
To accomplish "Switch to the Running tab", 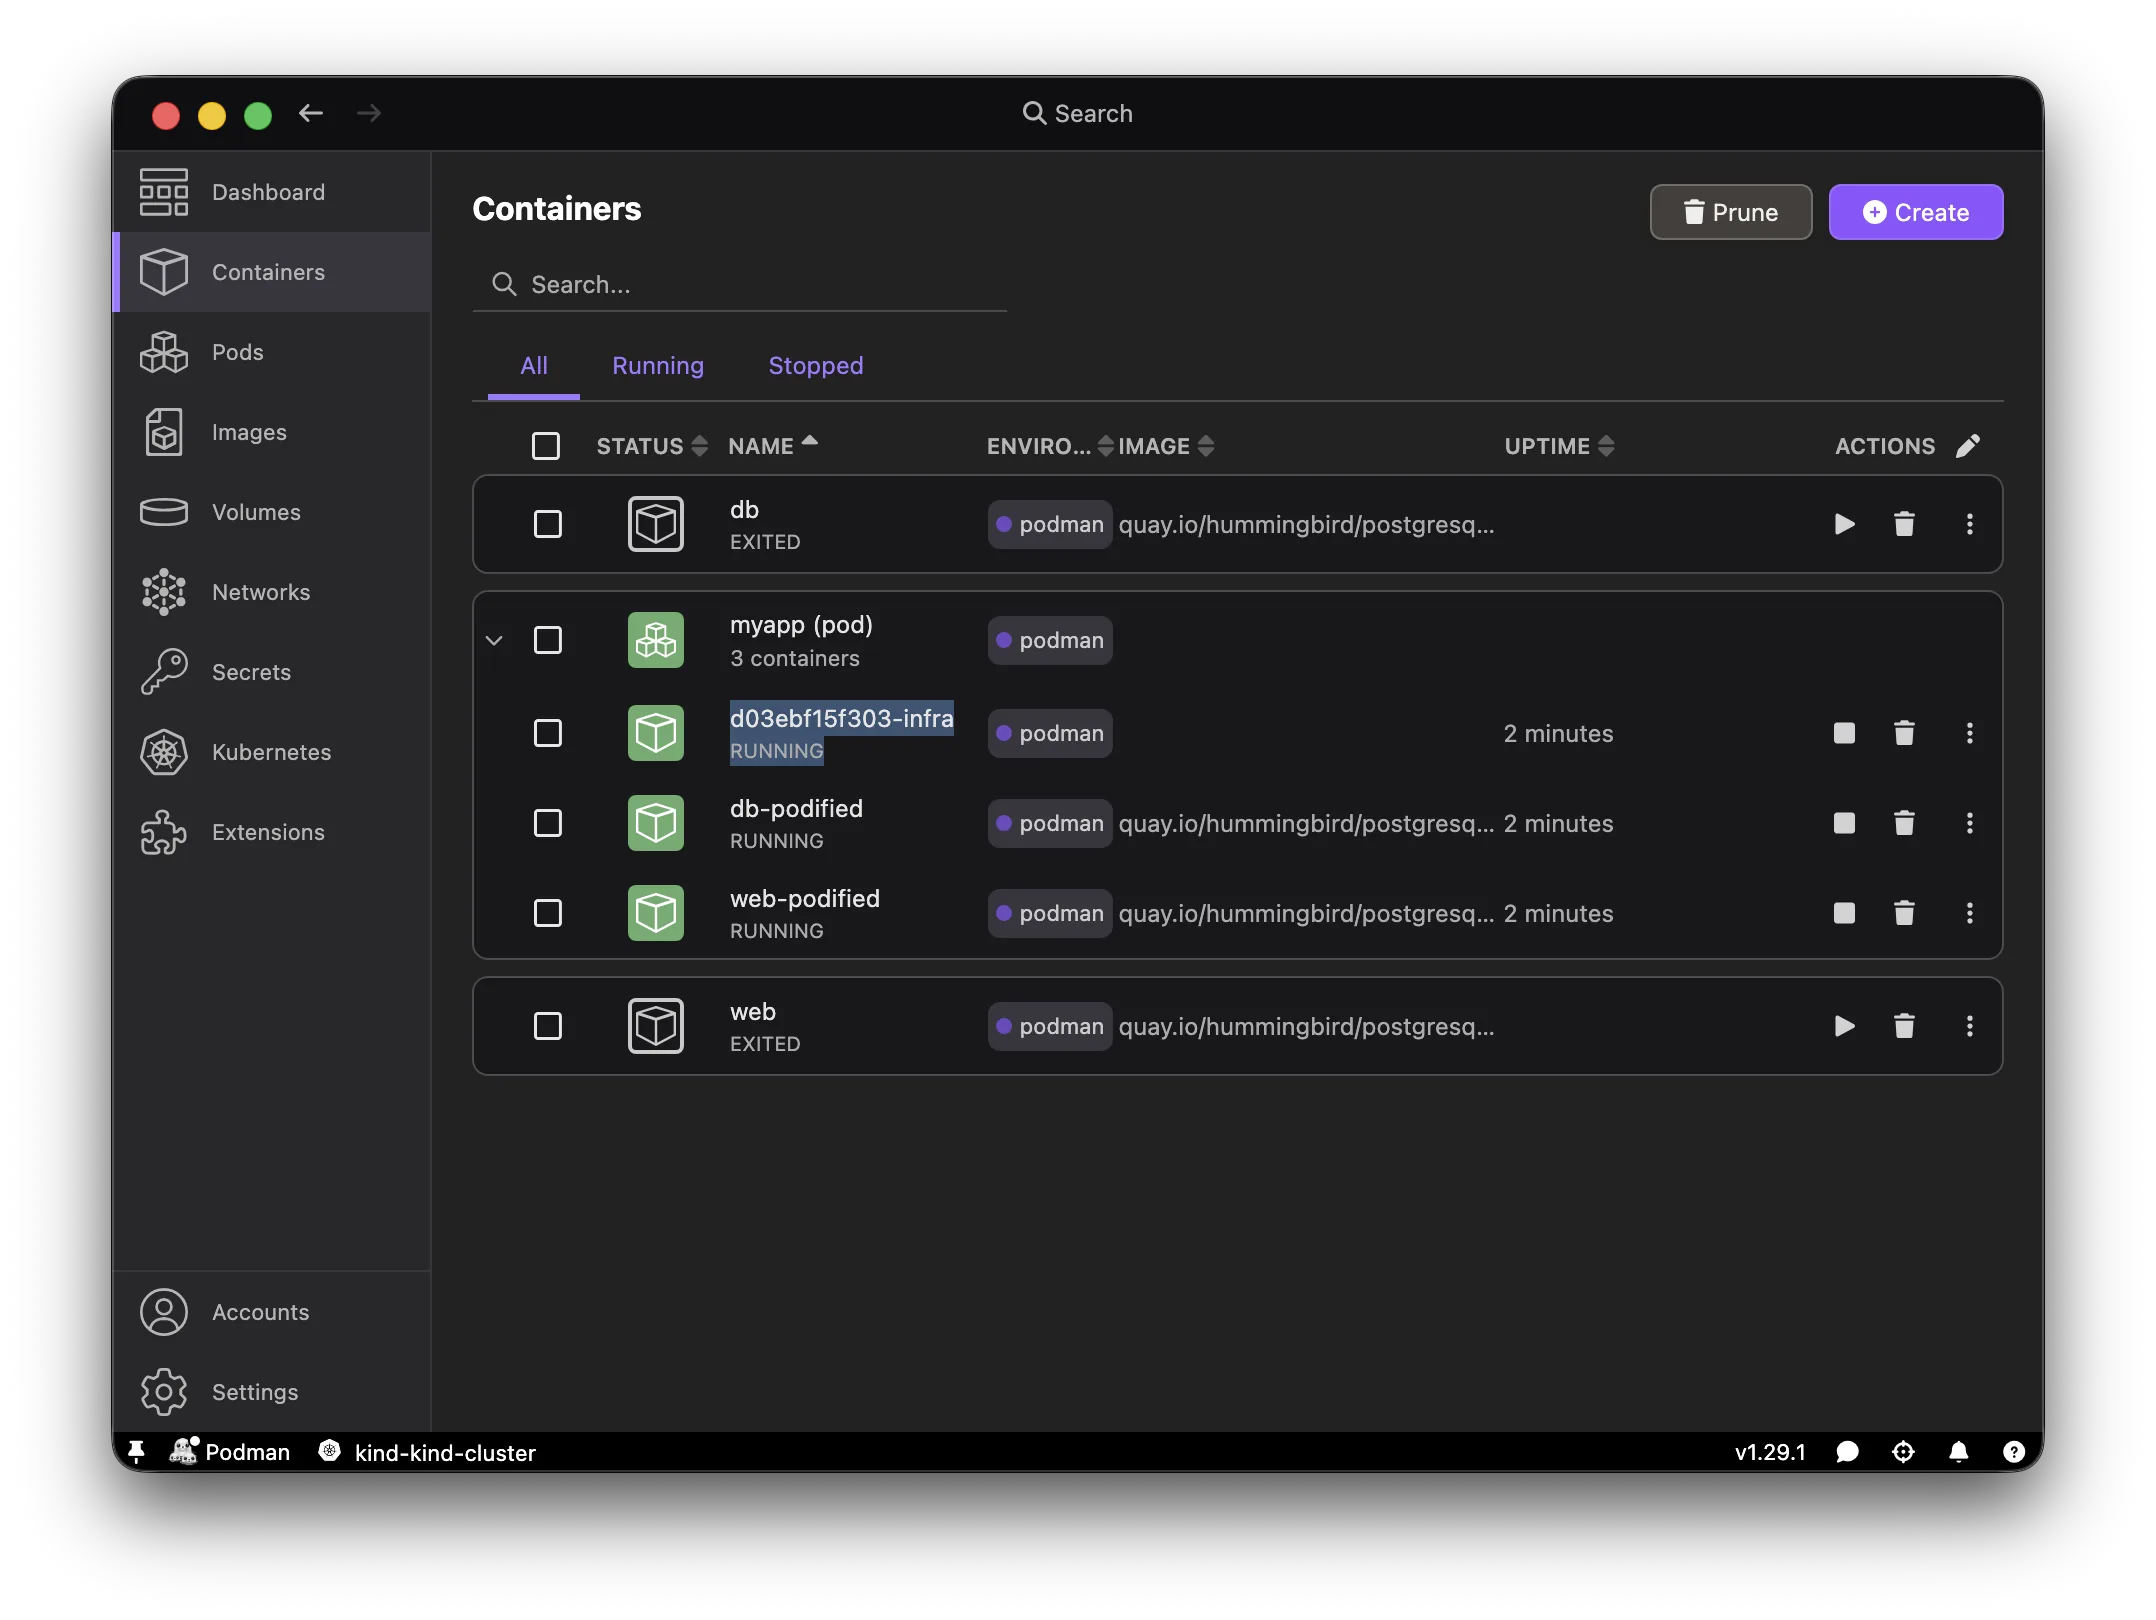I will coord(658,366).
